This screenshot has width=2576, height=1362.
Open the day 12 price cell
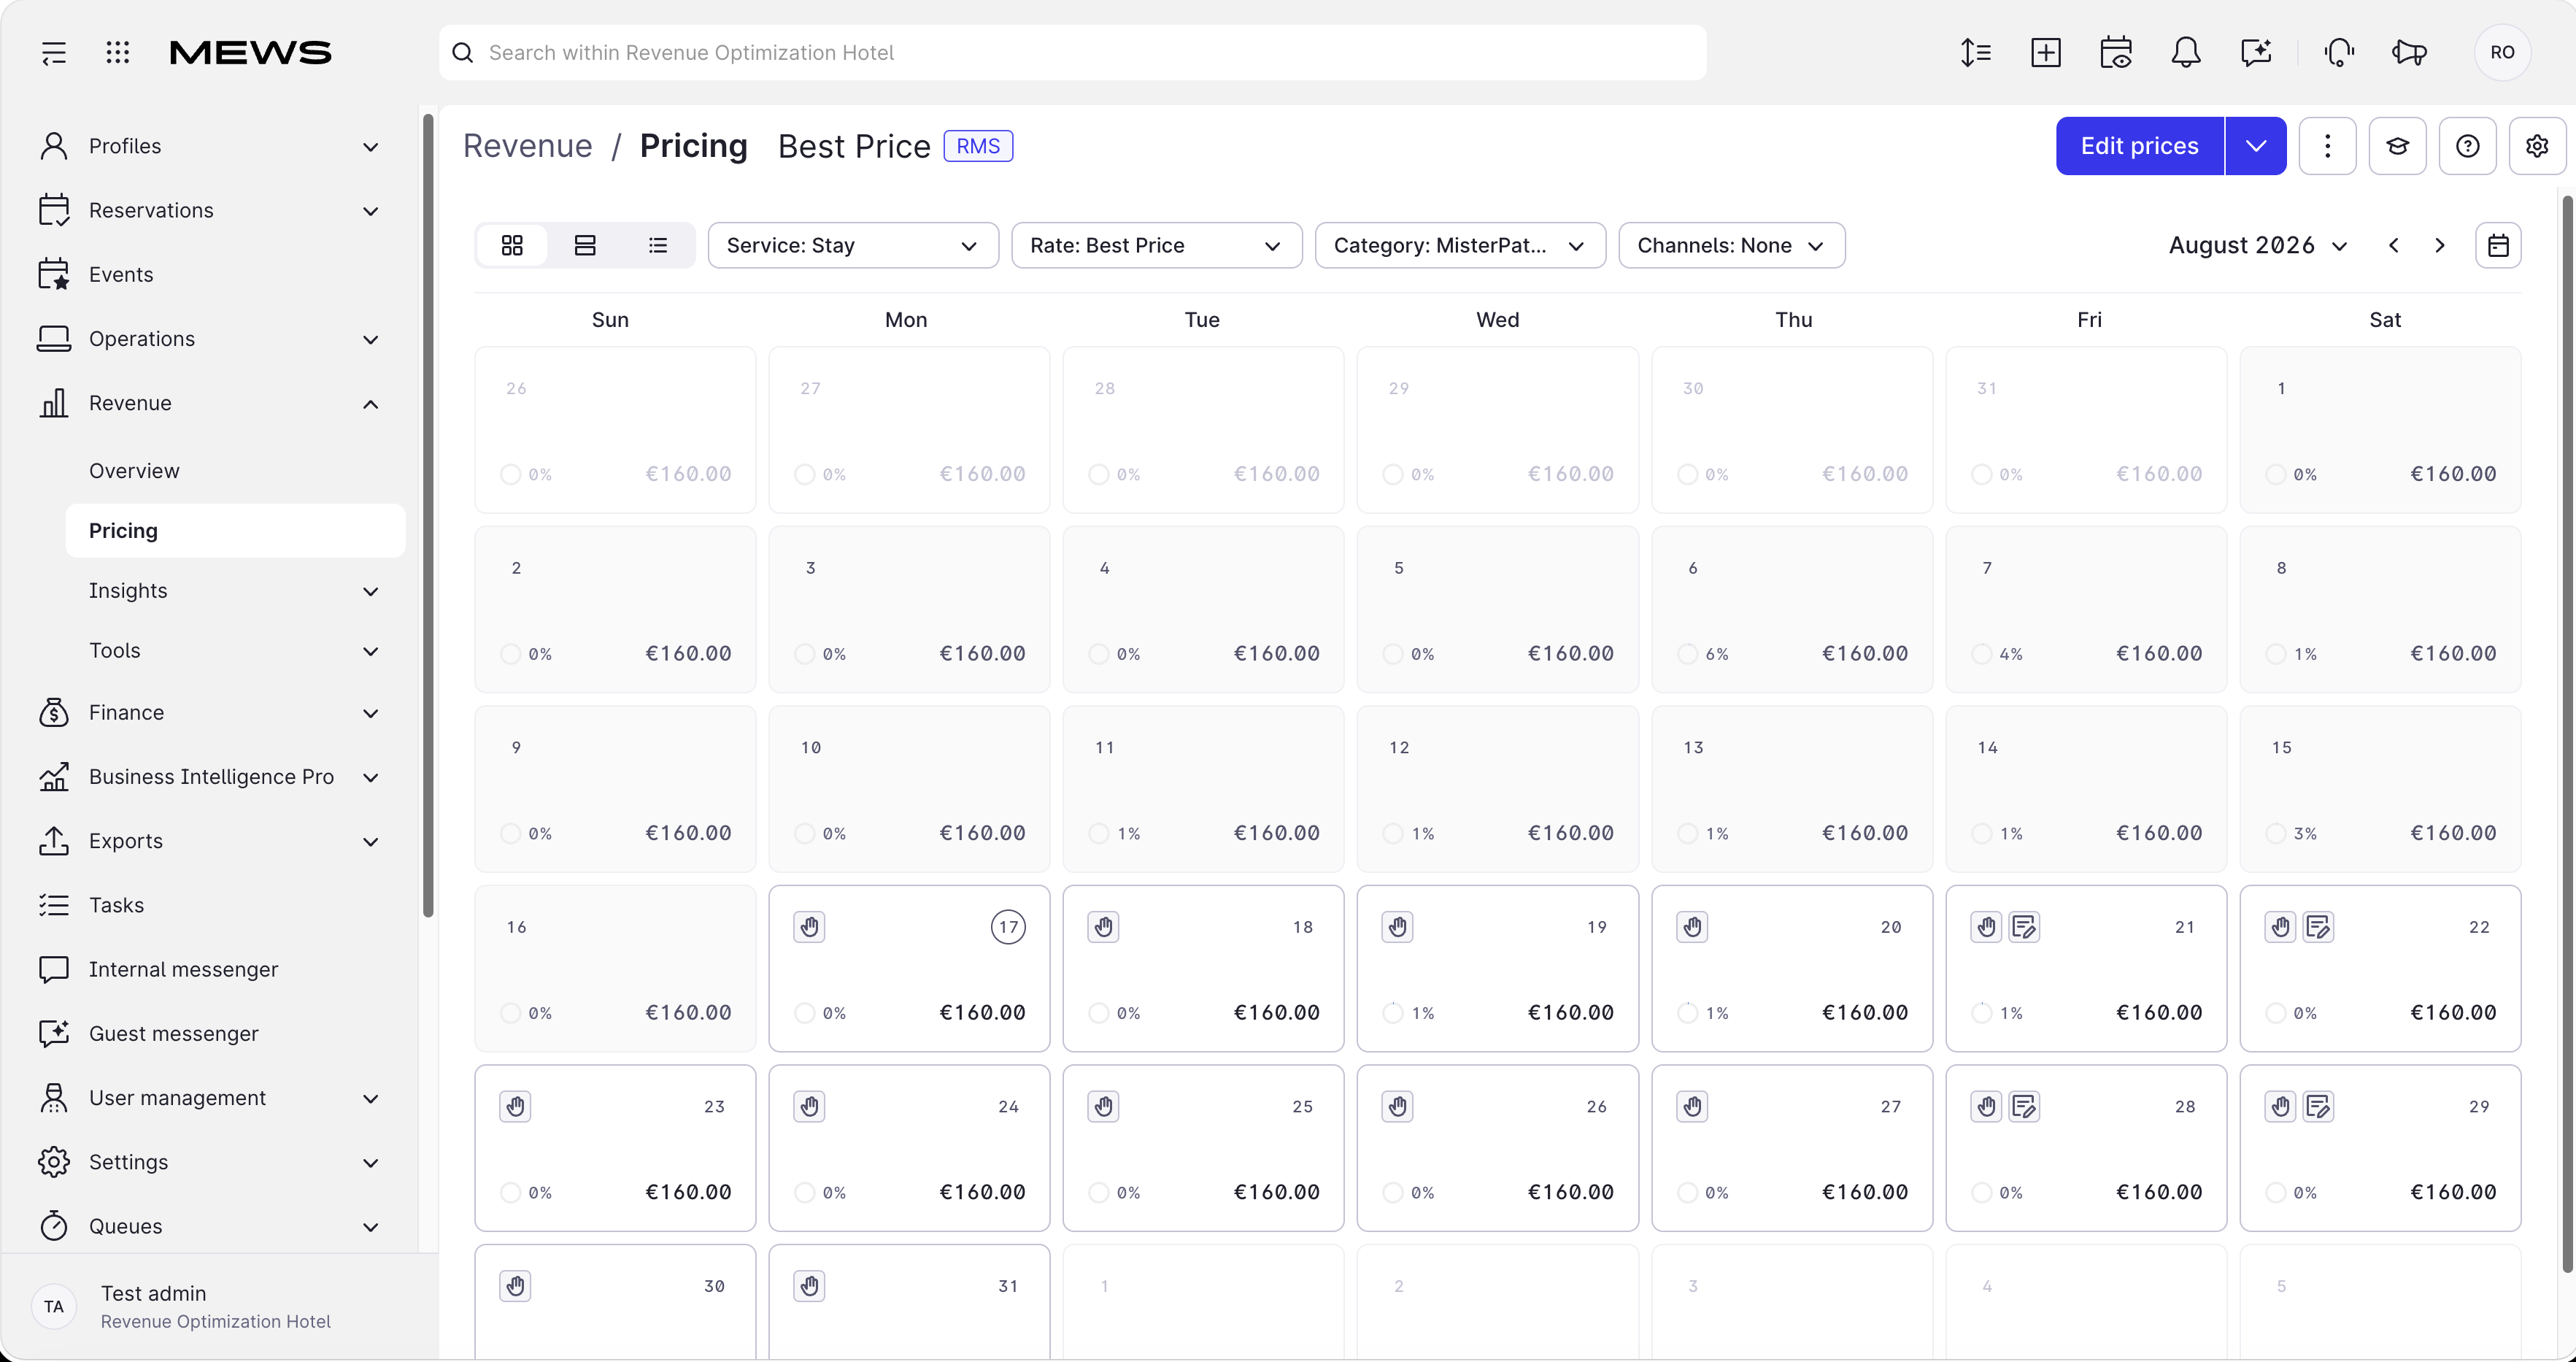tap(1497, 789)
